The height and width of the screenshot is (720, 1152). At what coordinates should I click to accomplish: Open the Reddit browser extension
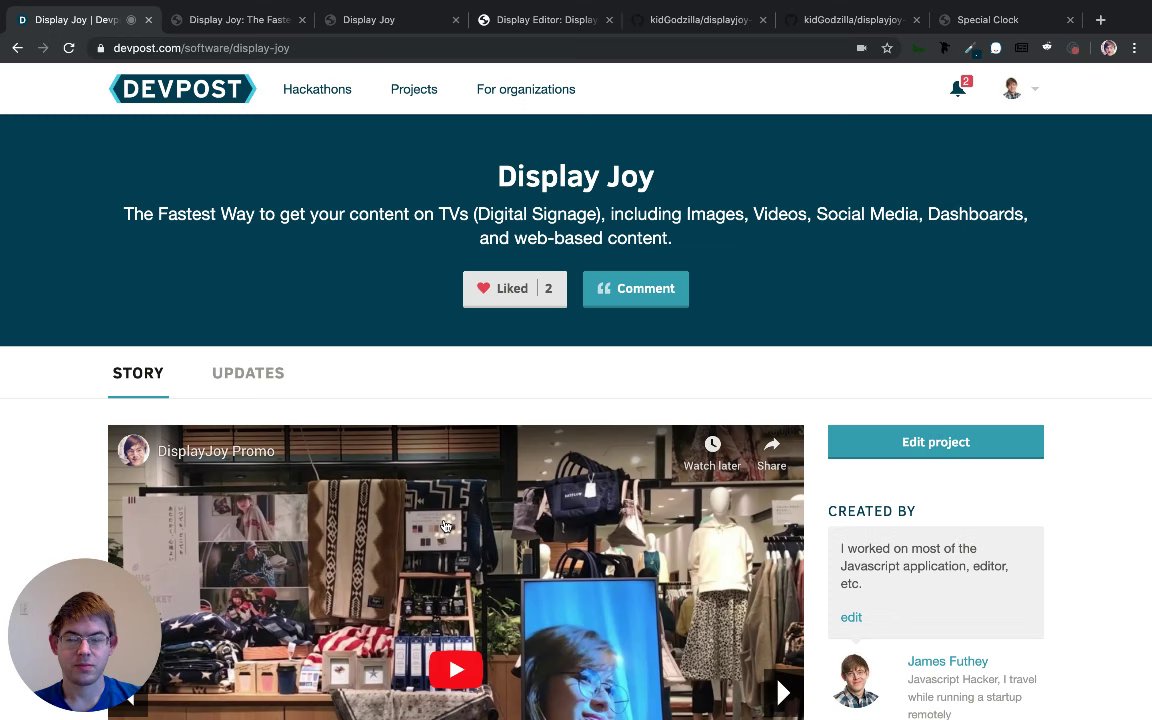pyautogui.click(x=1047, y=48)
